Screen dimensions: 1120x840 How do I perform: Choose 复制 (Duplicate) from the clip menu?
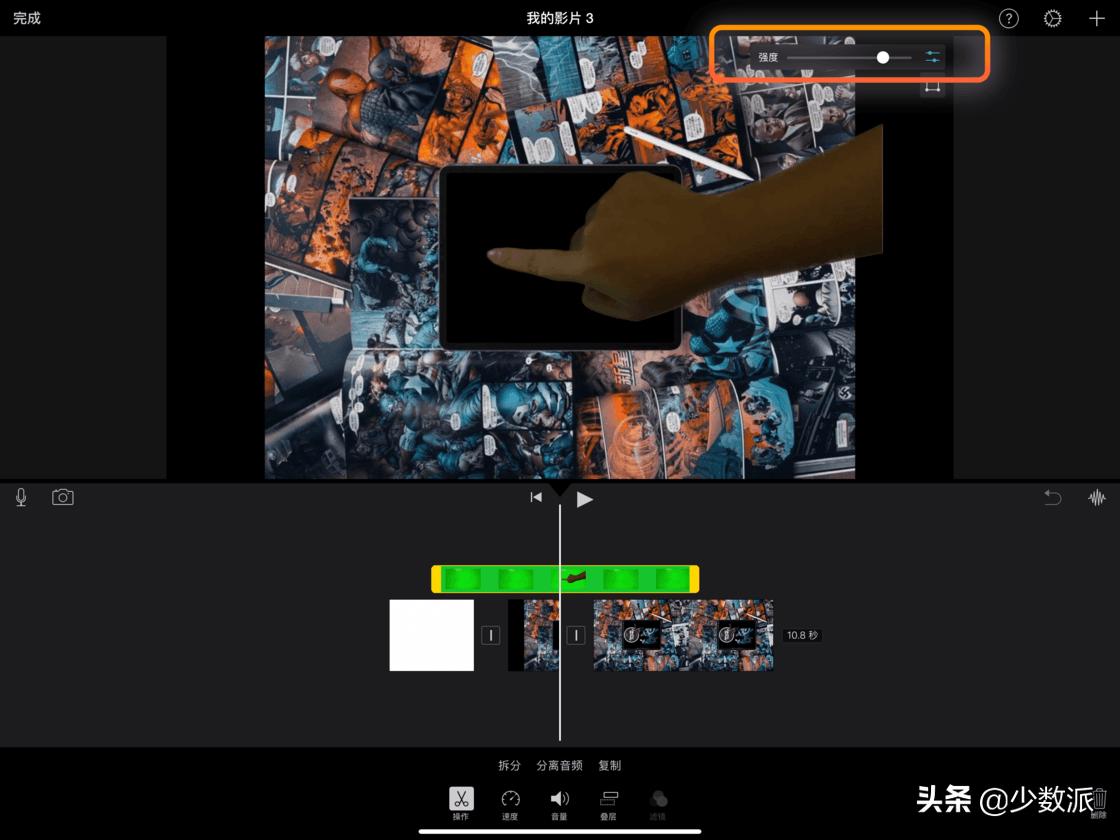point(610,765)
